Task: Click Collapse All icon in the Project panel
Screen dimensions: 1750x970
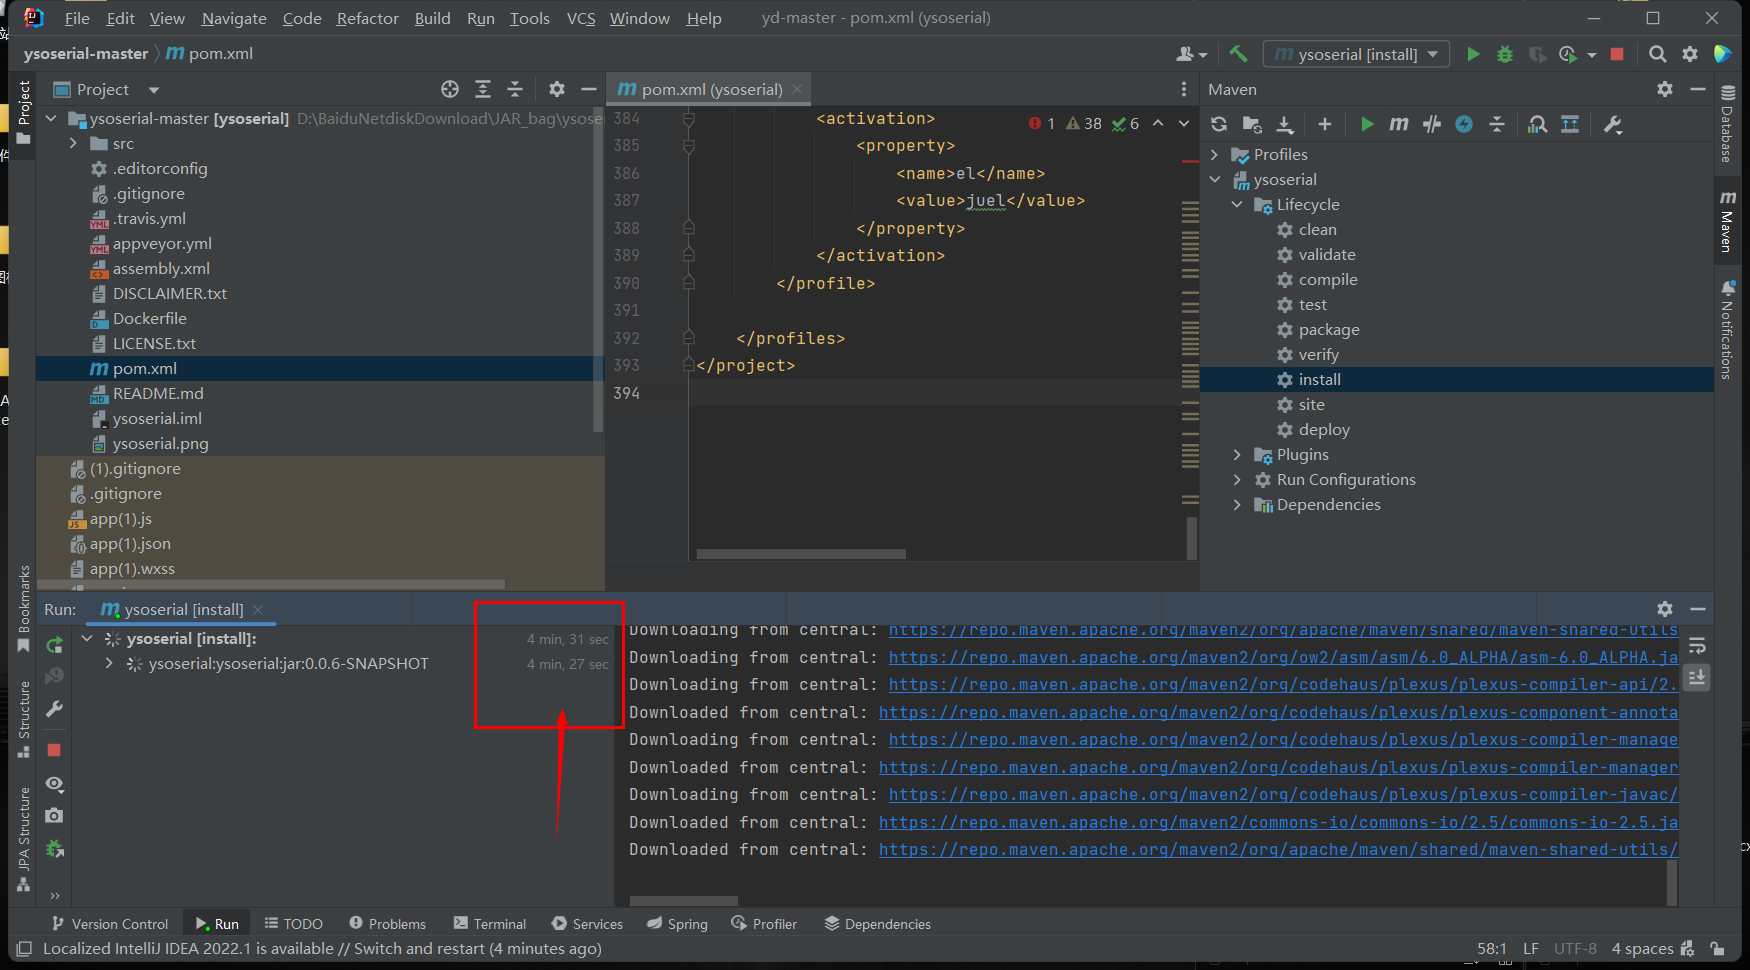Action: 515,89
